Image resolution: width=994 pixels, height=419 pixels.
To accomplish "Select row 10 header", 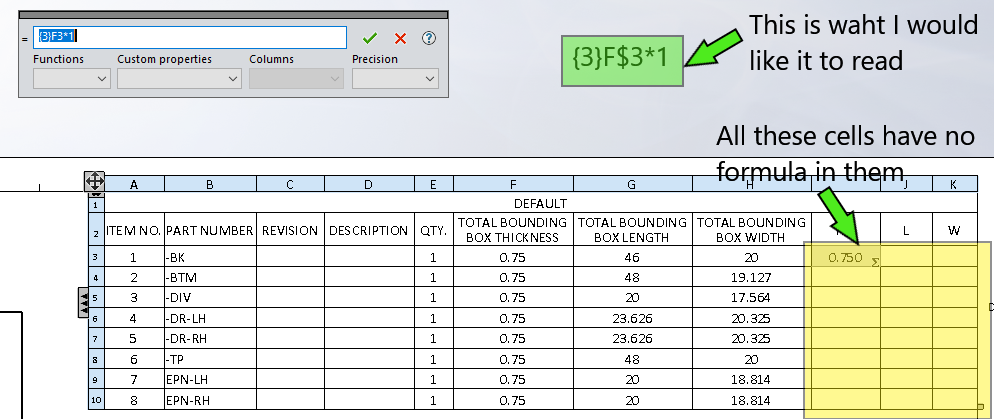I will [x=97, y=400].
